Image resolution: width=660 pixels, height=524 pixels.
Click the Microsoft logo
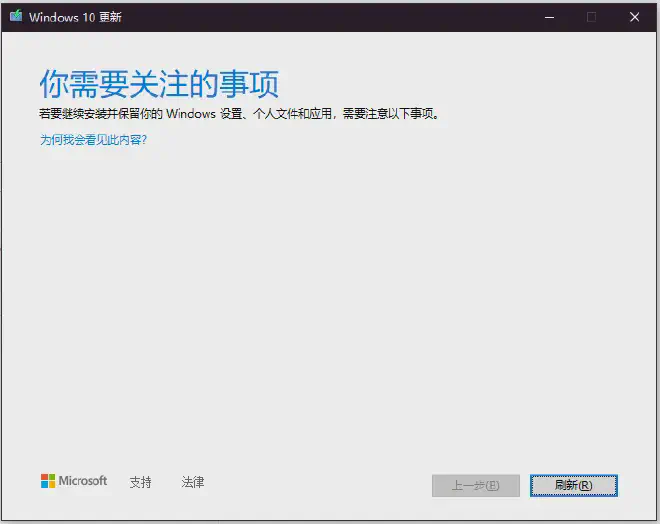[74, 481]
